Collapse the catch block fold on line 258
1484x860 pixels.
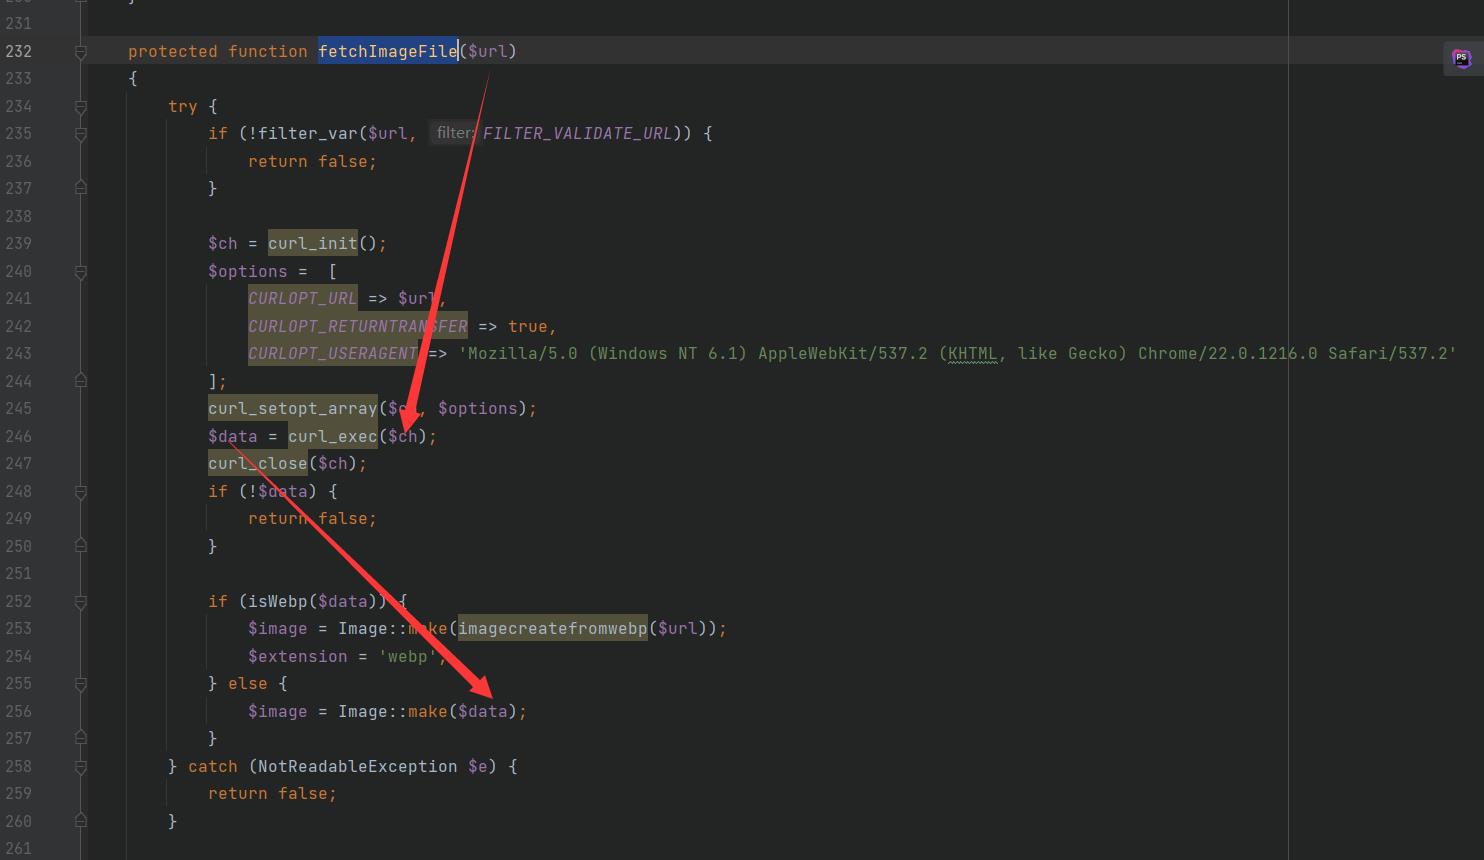(81, 767)
